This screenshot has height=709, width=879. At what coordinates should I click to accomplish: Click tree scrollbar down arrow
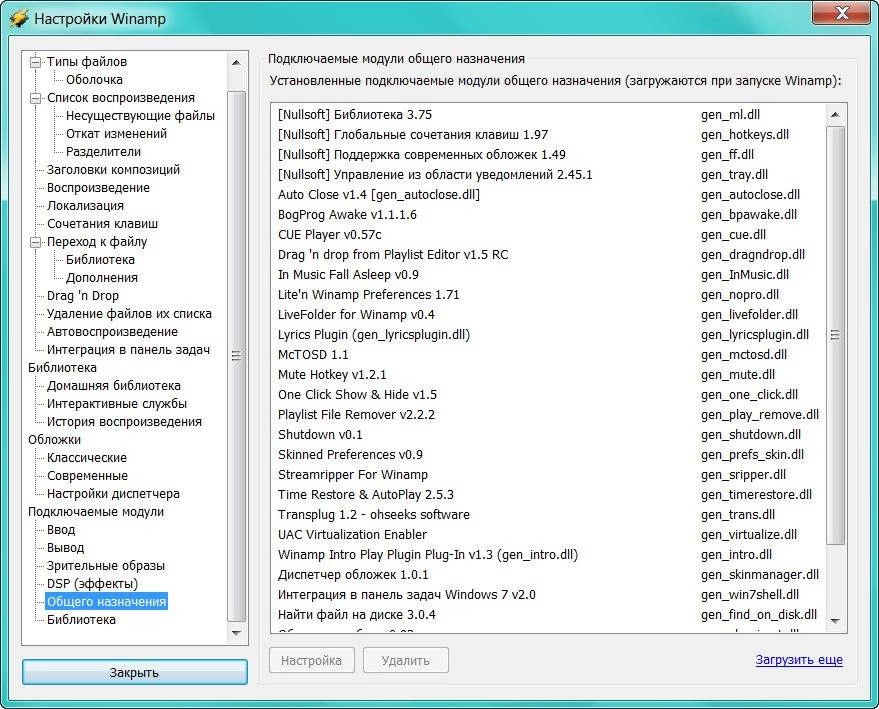tap(236, 633)
